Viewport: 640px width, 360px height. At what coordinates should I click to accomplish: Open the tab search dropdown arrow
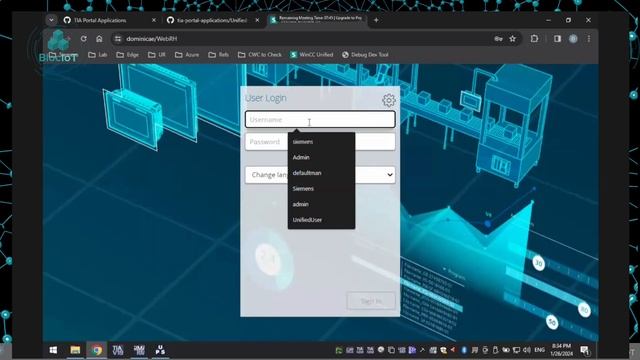(51, 20)
